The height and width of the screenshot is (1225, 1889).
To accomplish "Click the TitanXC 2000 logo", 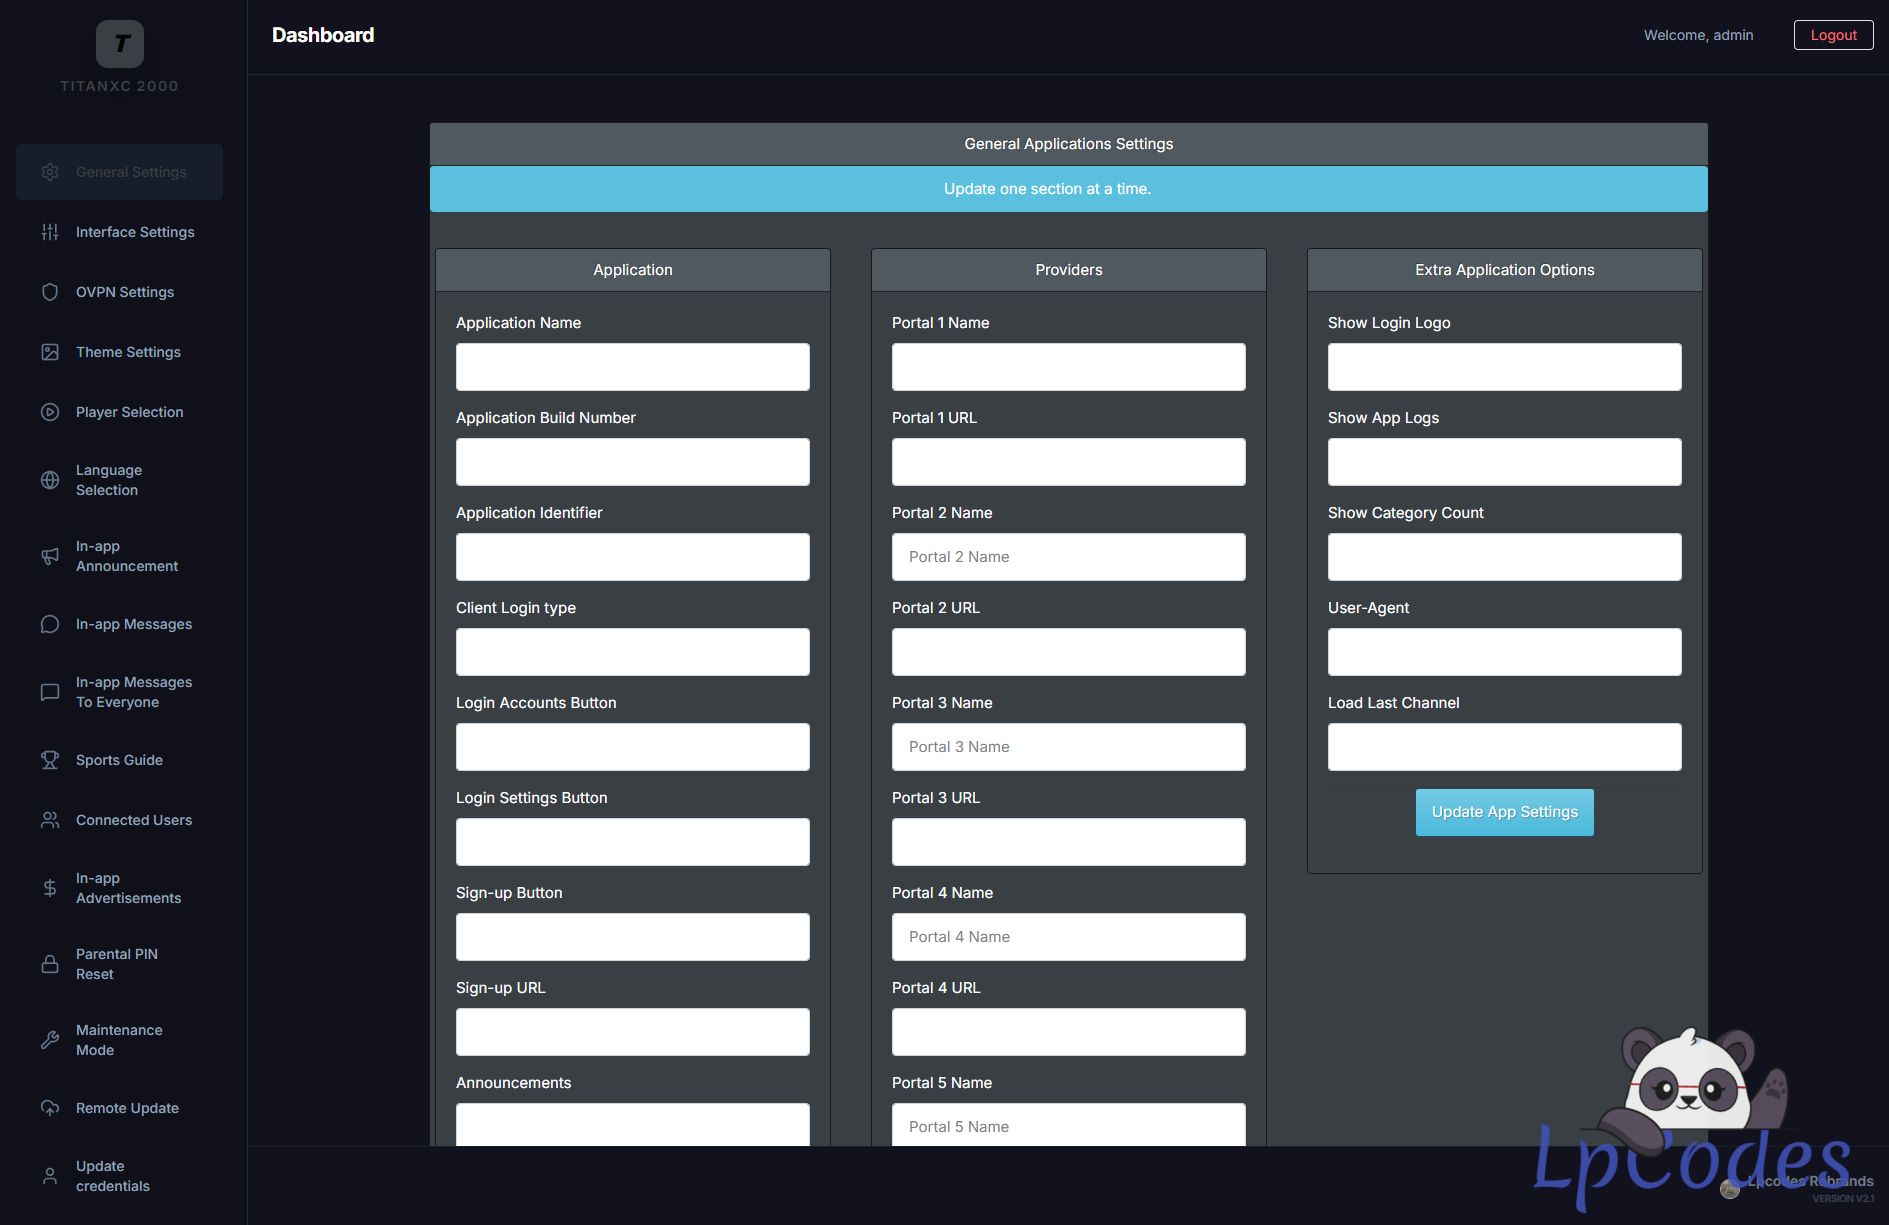I will coord(120,44).
